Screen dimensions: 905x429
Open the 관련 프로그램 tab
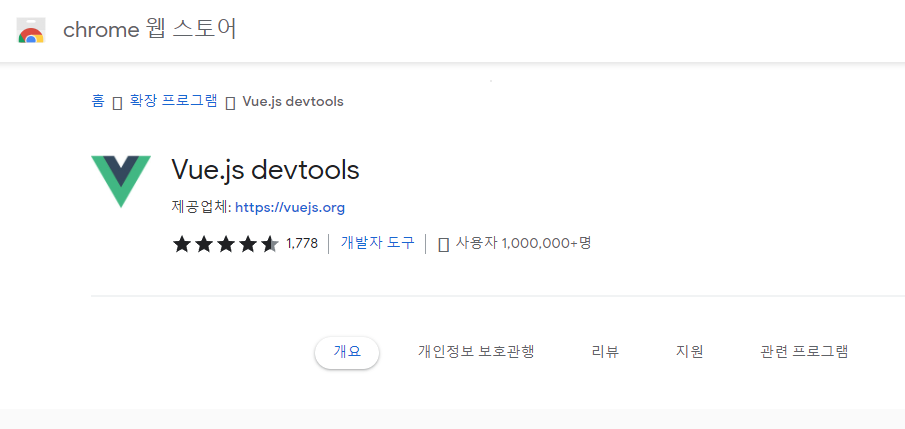point(804,352)
